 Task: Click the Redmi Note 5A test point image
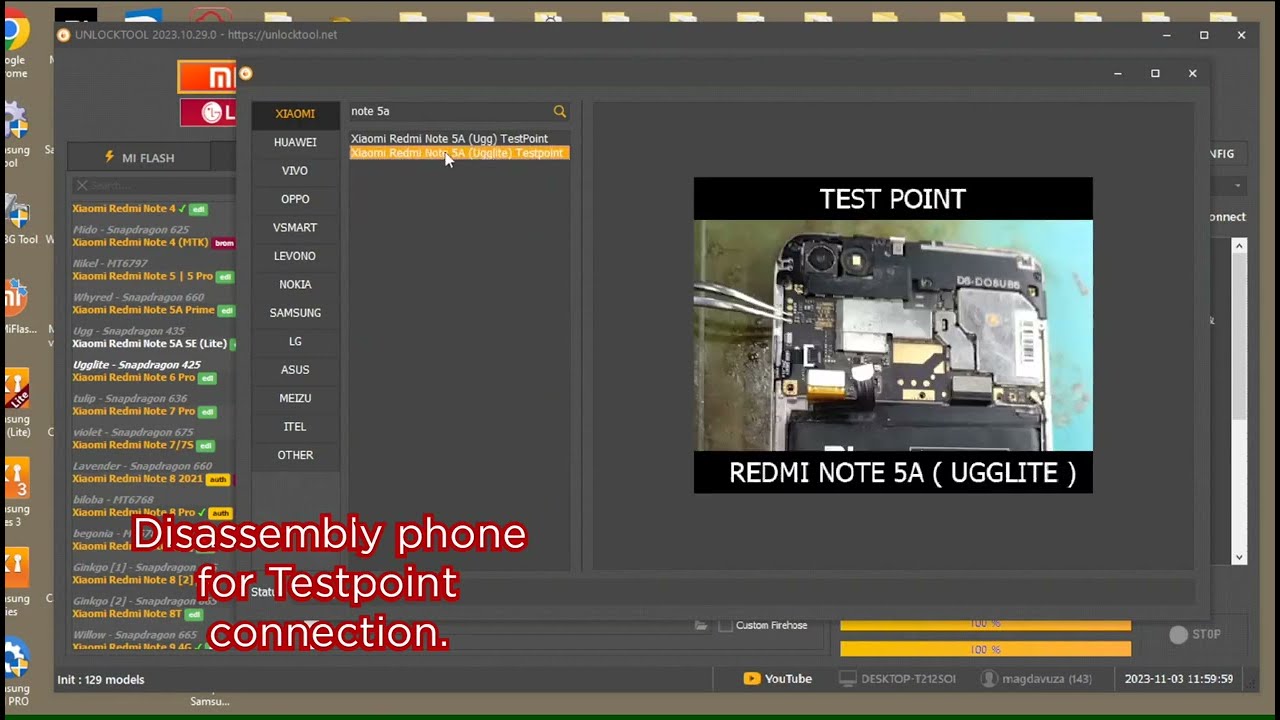pos(893,335)
